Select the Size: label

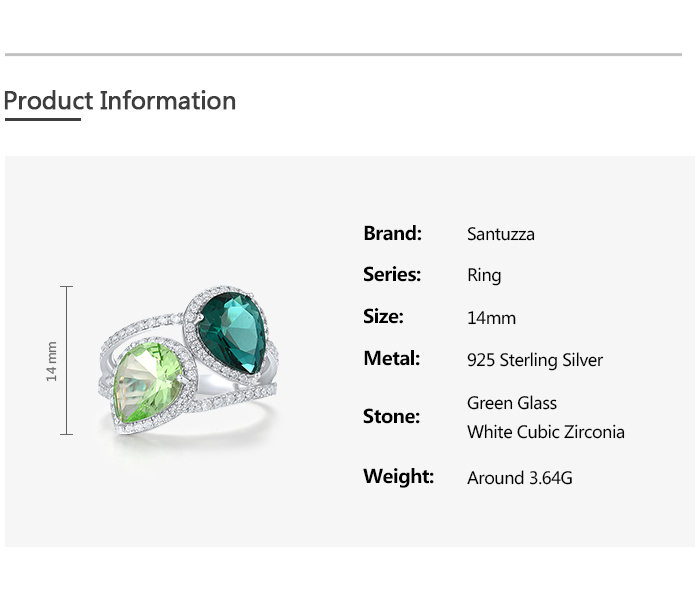pos(383,317)
